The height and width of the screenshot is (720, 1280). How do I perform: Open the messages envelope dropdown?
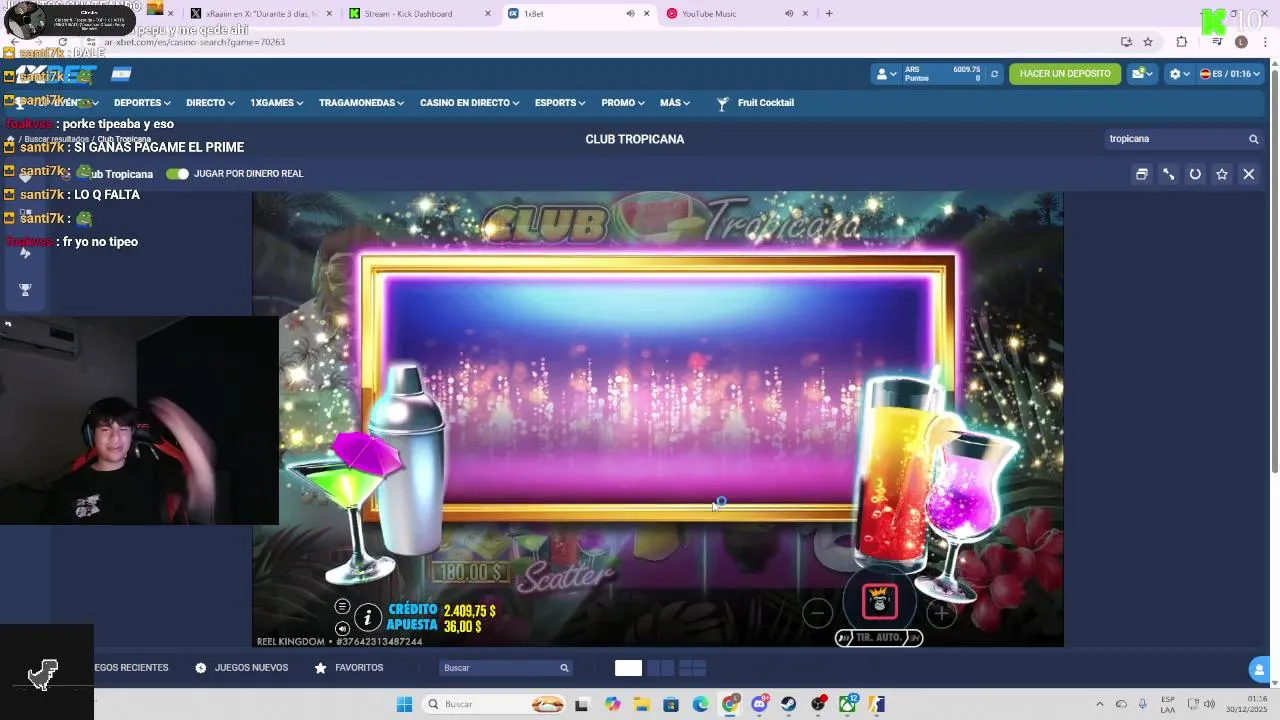click(x=1141, y=74)
